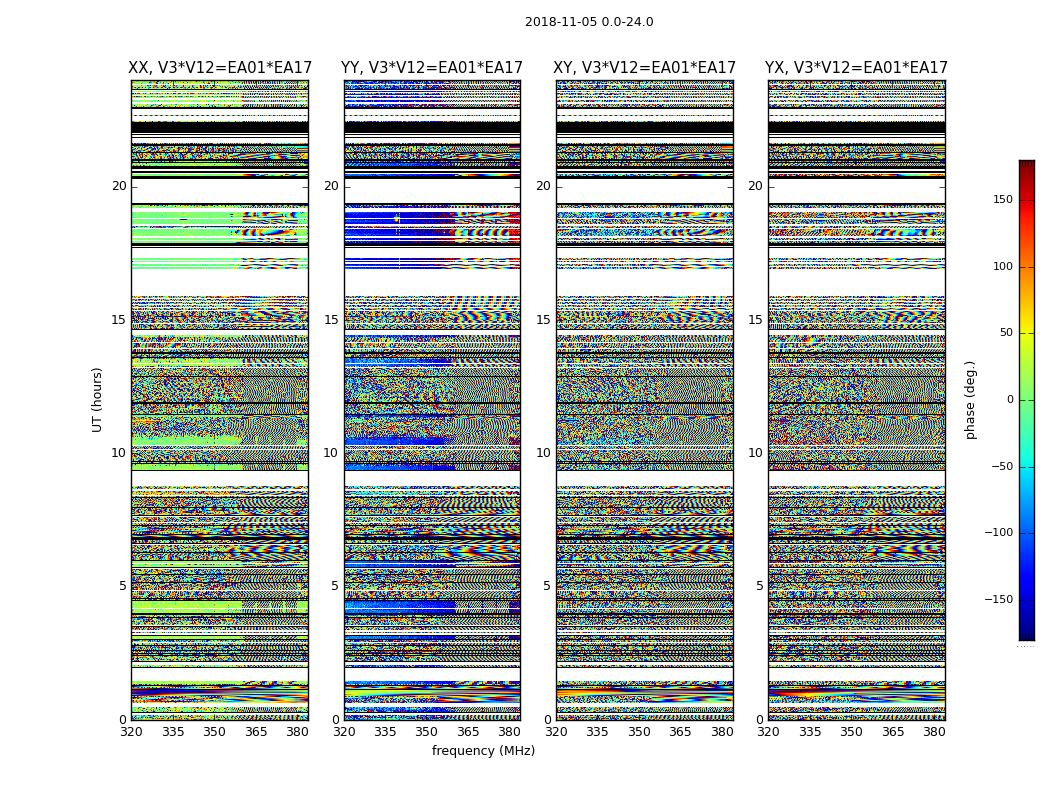Click the 365 frequency tick under XY panel

(x=680, y=732)
